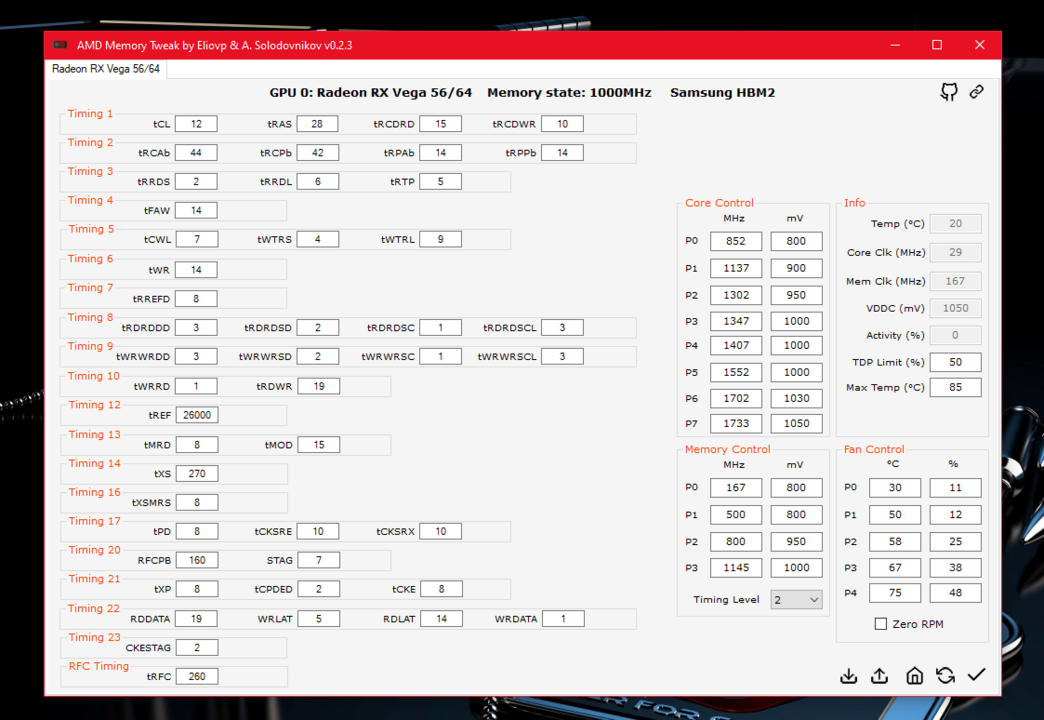This screenshot has height=720, width=1044.
Task: Click the app icon in the title bar
Action: (60, 45)
